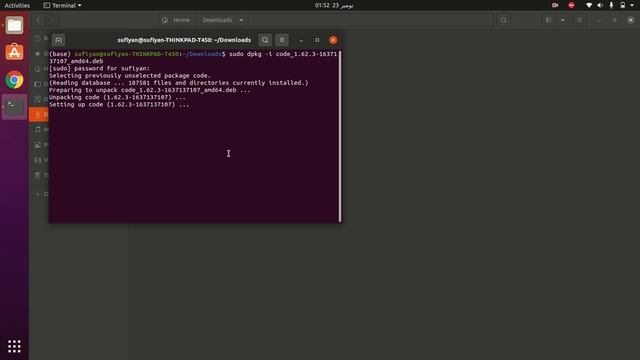The height and width of the screenshot is (360, 640).
Task: Open the system menu arrow in top bar
Action: coord(633,5)
